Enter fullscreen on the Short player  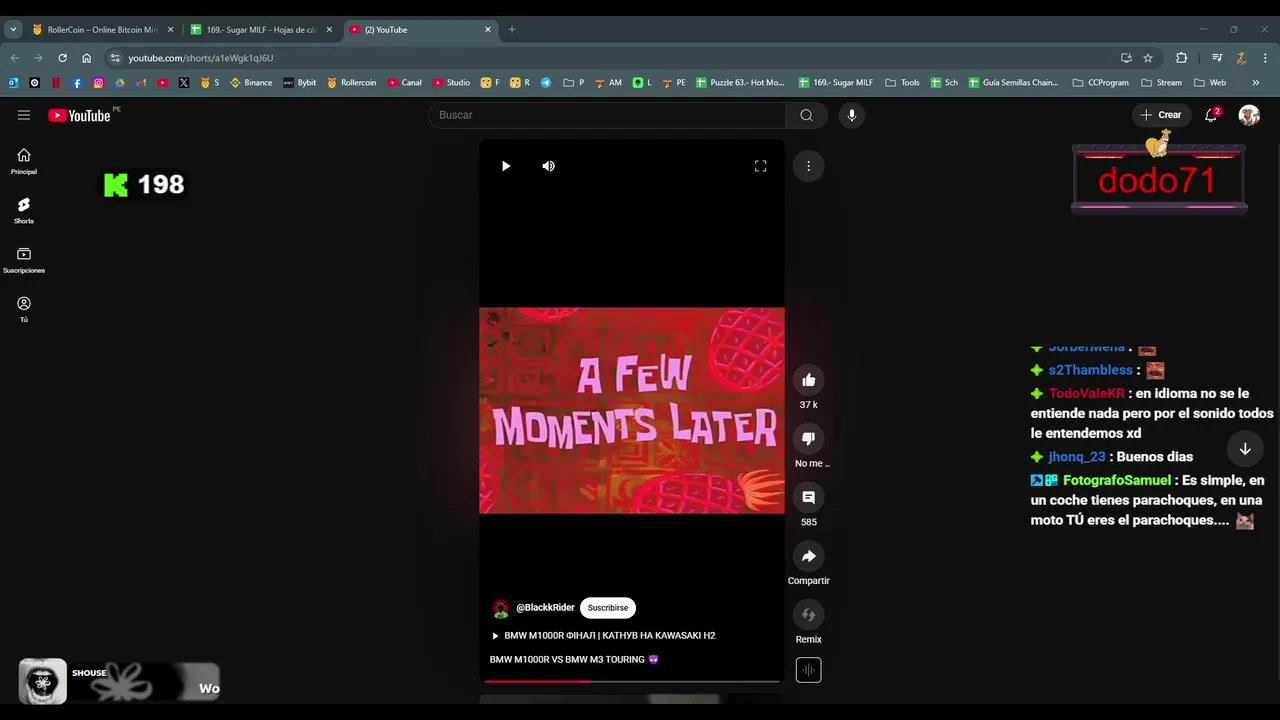[760, 166]
